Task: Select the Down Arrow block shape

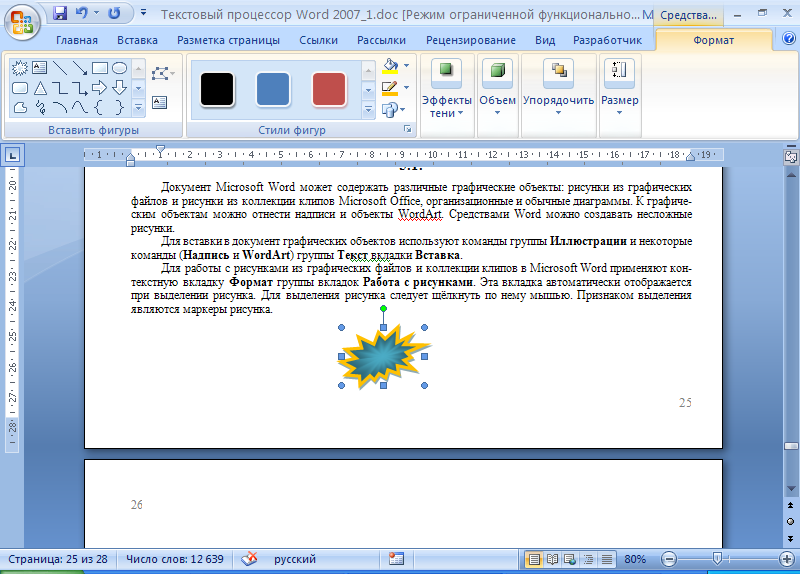Action: [x=119, y=88]
